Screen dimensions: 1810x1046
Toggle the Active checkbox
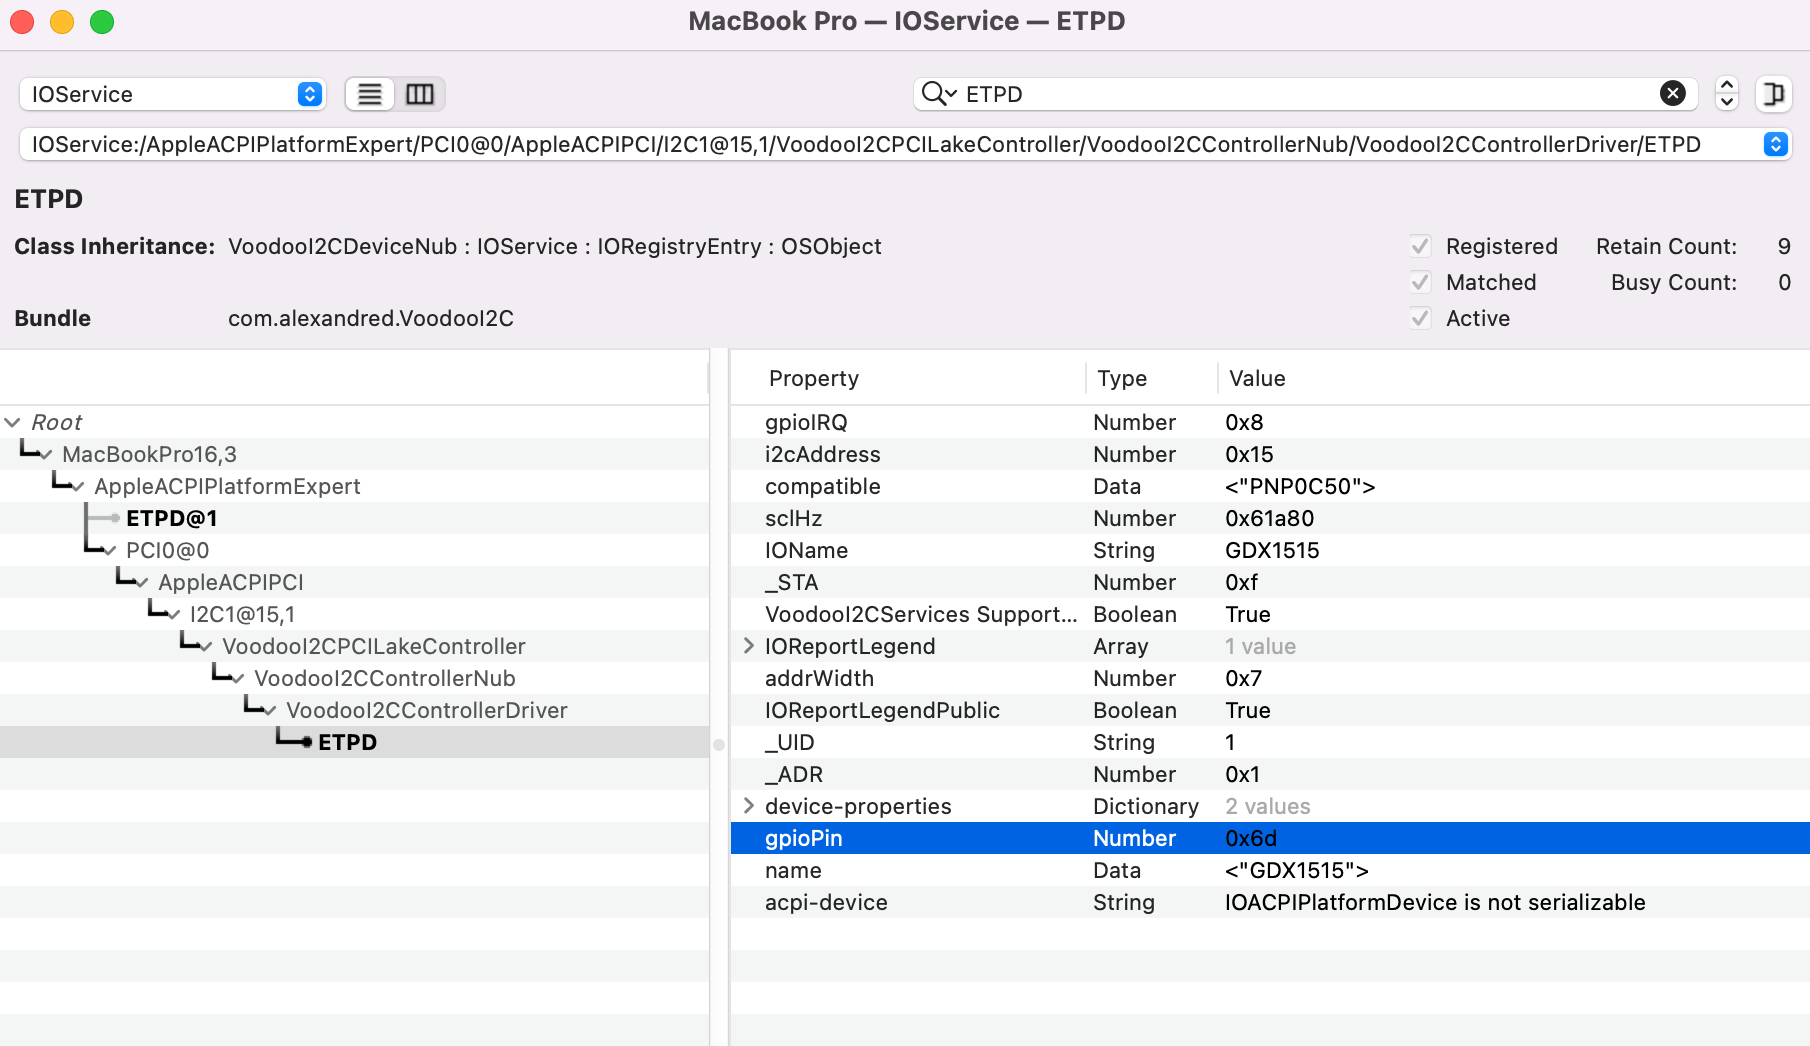click(1420, 318)
